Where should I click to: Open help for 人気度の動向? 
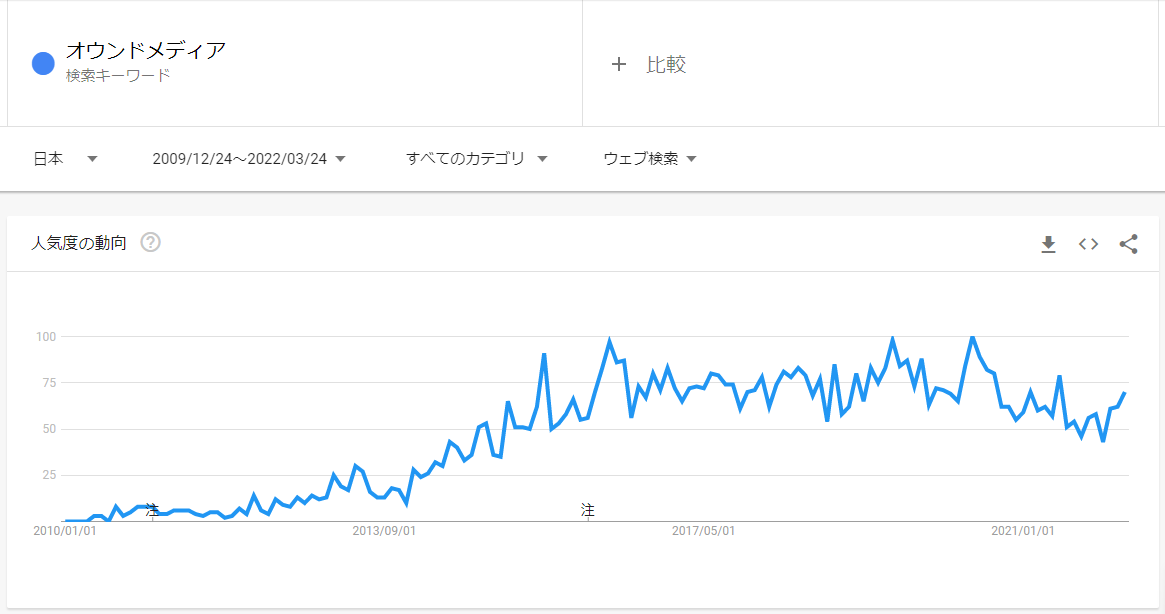tap(151, 242)
